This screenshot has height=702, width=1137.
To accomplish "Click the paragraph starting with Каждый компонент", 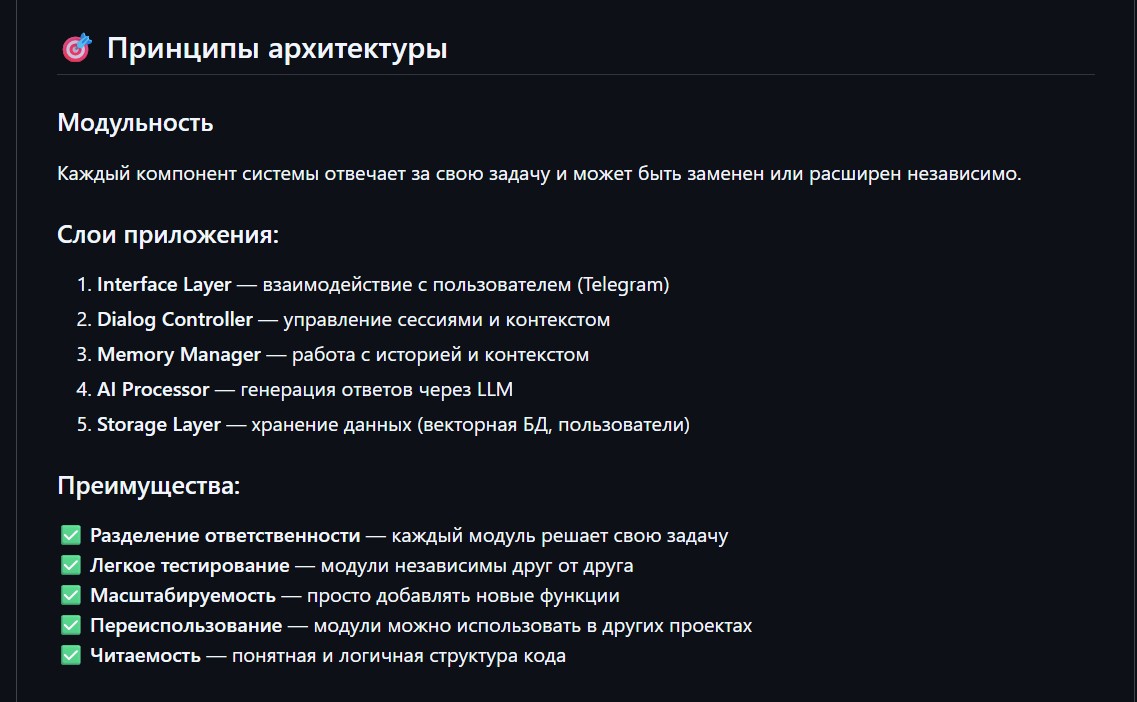I will [539, 174].
